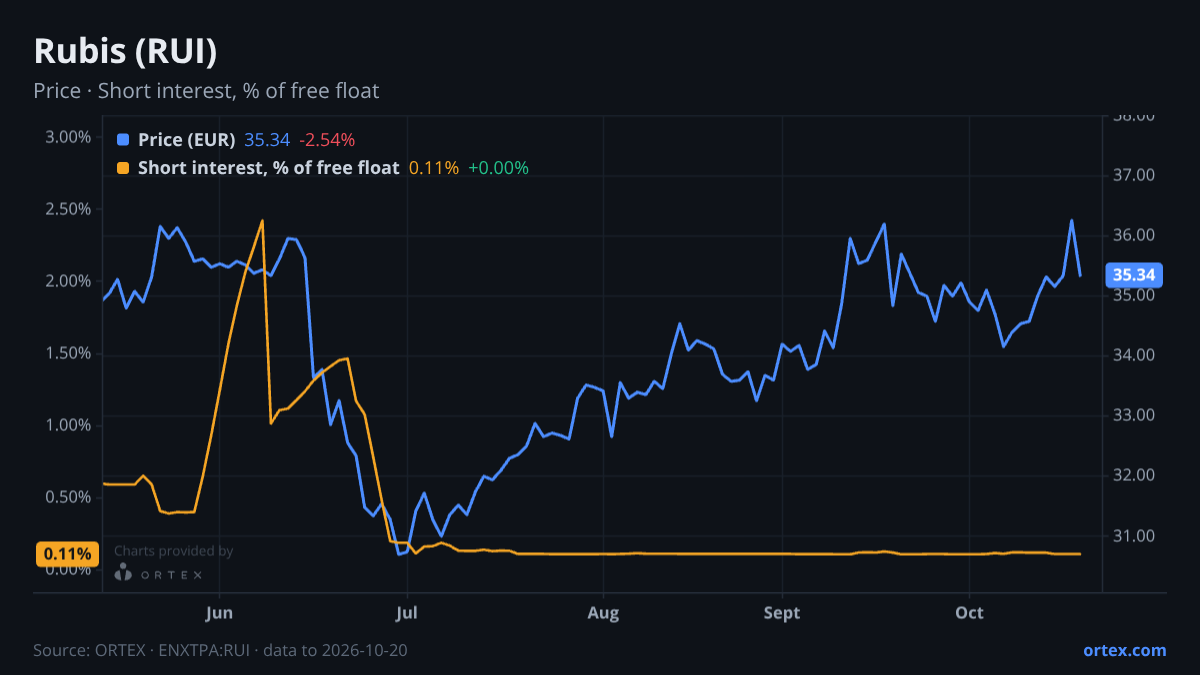Screen dimensions: 1200x675
Task: Click the ORTEX logo icon
Action: (123, 572)
